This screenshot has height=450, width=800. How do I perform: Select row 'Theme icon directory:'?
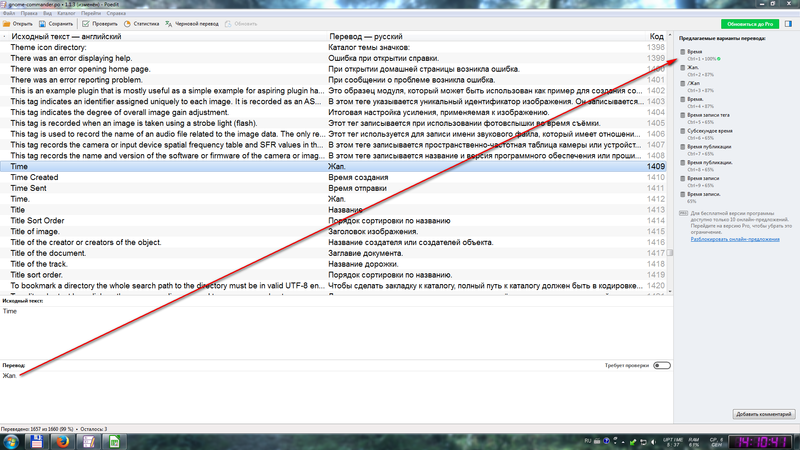tap(334, 47)
